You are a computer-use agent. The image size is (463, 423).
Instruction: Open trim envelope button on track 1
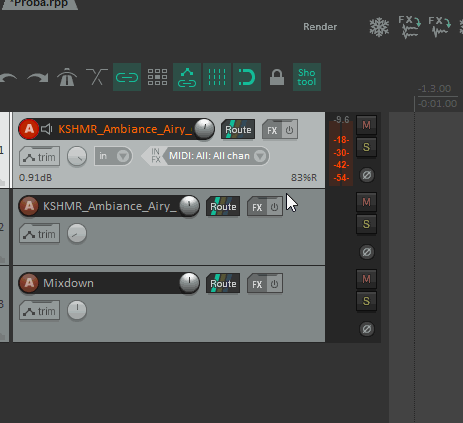(x=40, y=156)
